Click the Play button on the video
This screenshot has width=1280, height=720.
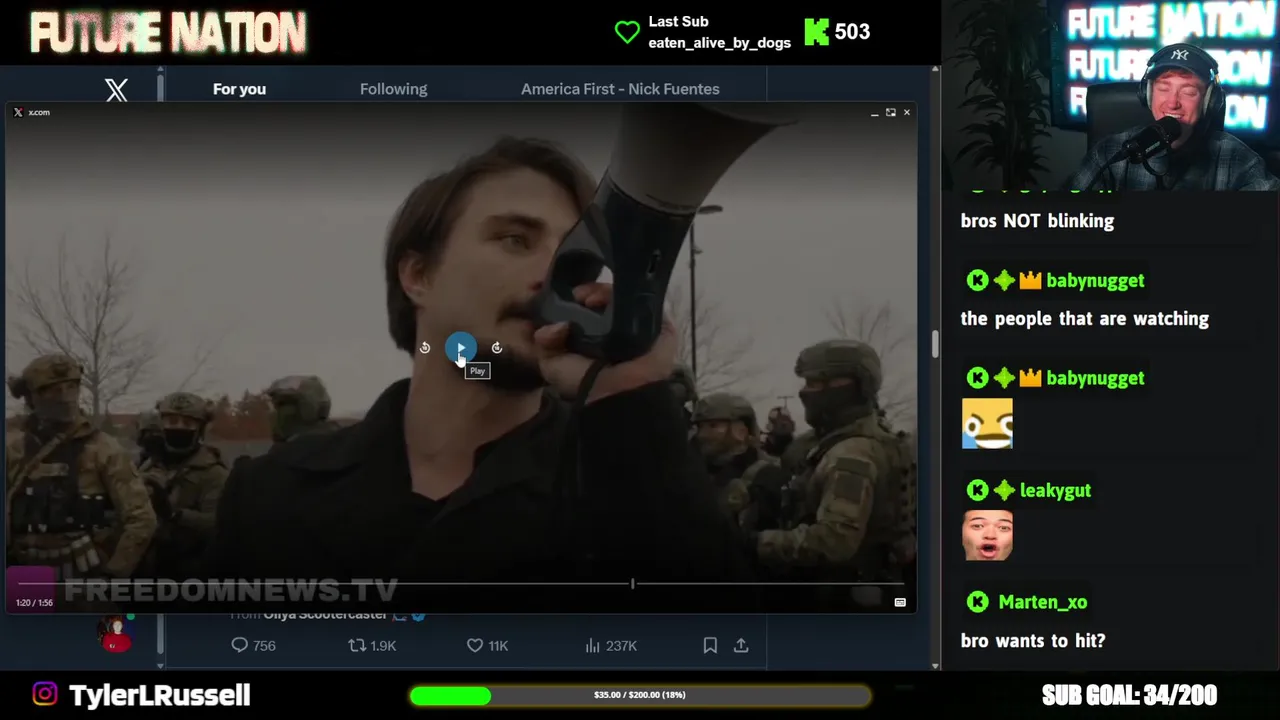[460, 347]
